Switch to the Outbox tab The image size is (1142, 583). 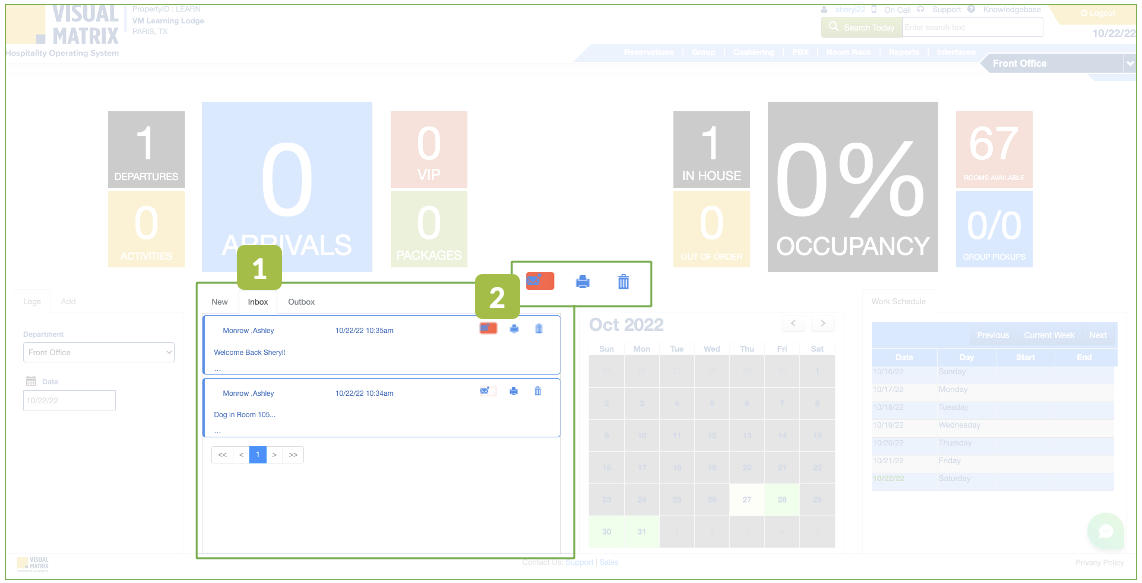tap(301, 302)
